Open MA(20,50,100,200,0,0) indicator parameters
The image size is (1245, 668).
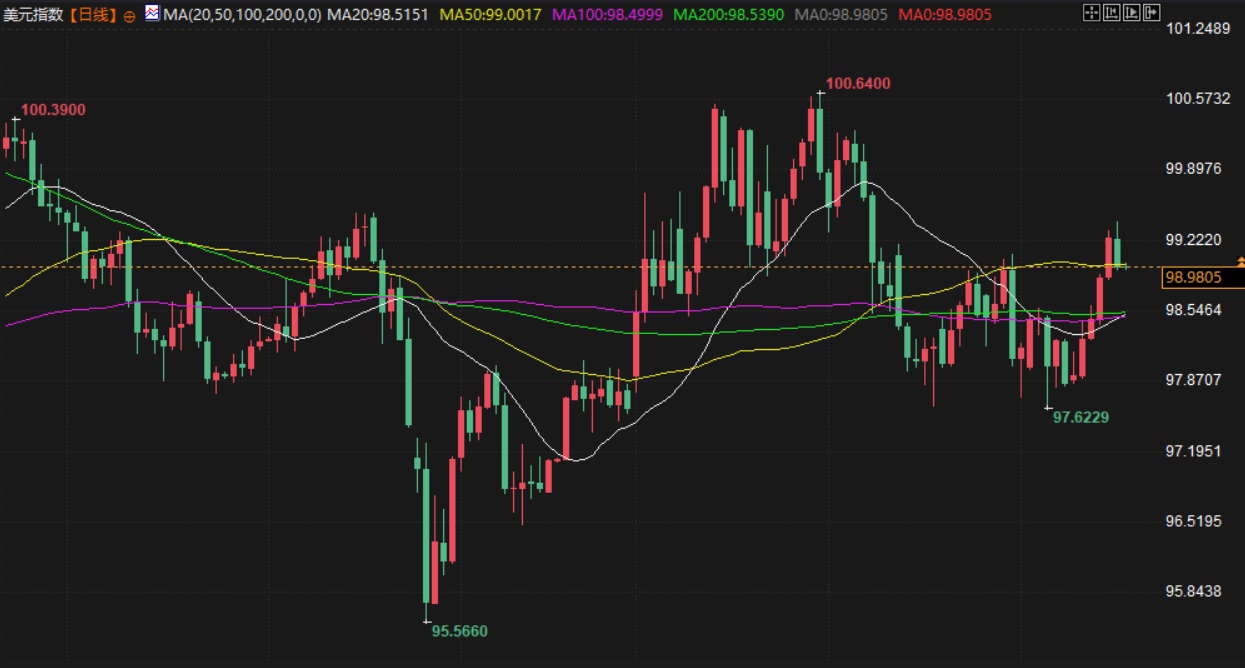(242, 15)
